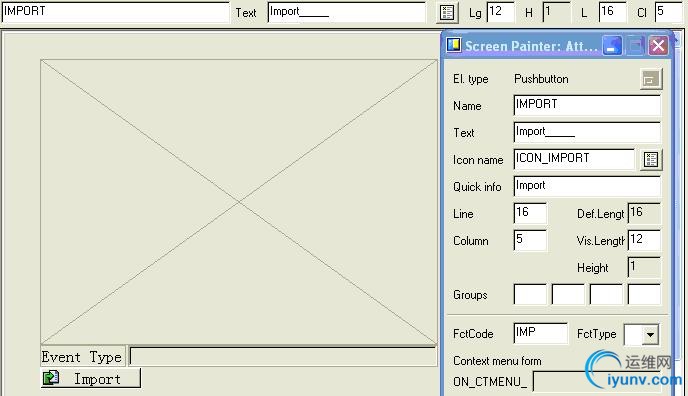Viewport: 688px width, 396px height.
Task: Click the Height field in attributes panel
Action: tap(644, 267)
